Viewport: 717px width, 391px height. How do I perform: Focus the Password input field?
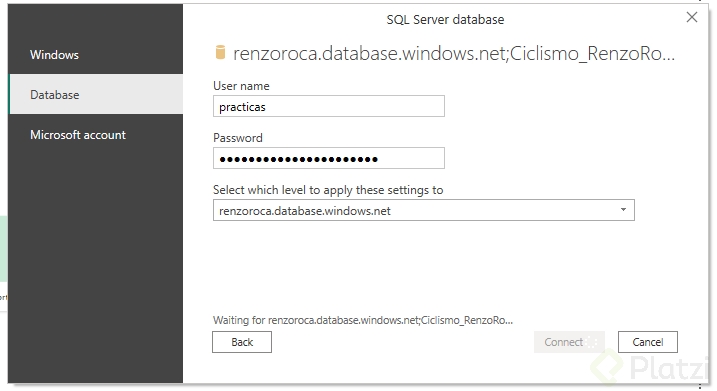[x=328, y=158]
